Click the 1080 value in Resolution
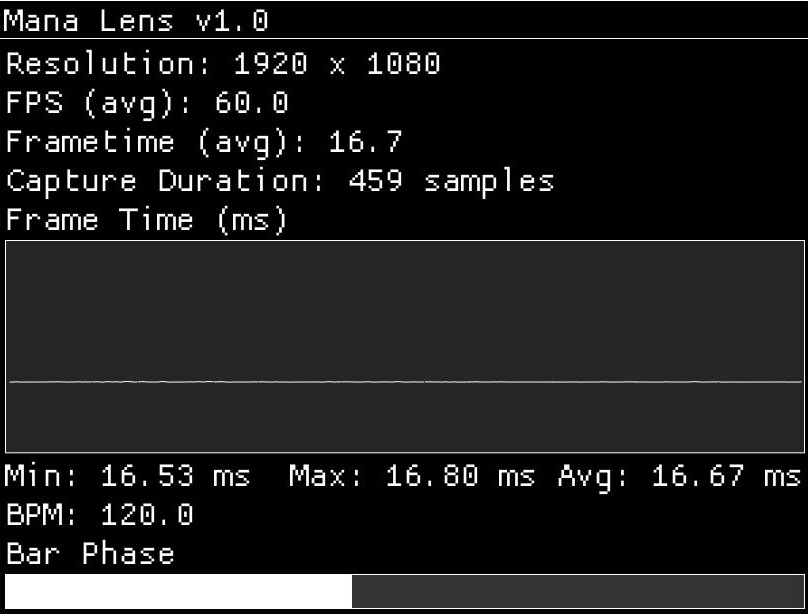Image resolution: width=808 pixels, height=614 pixels. (403, 64)
